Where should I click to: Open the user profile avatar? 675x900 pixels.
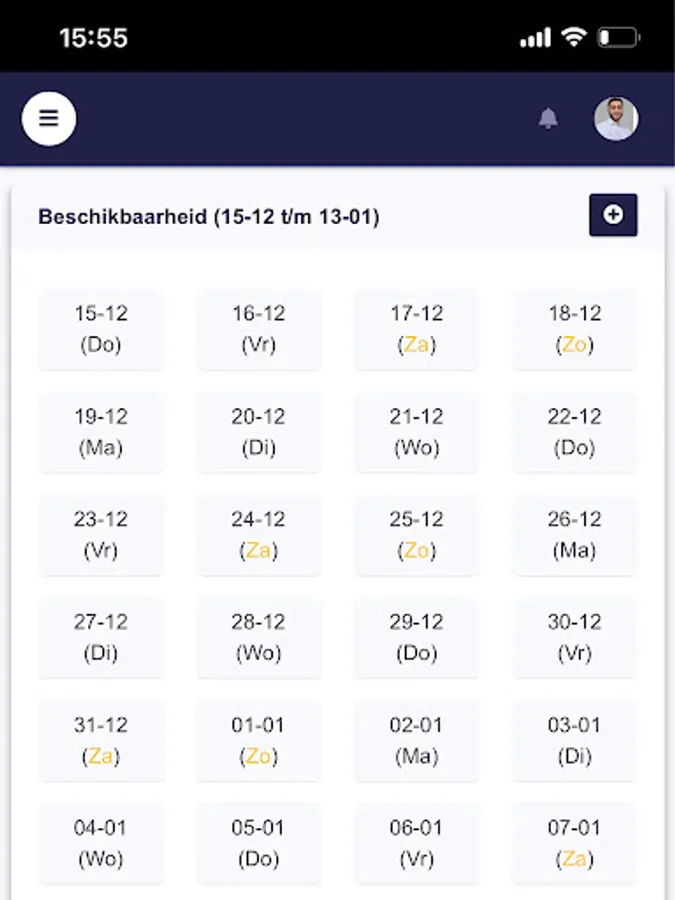(616, 119)
